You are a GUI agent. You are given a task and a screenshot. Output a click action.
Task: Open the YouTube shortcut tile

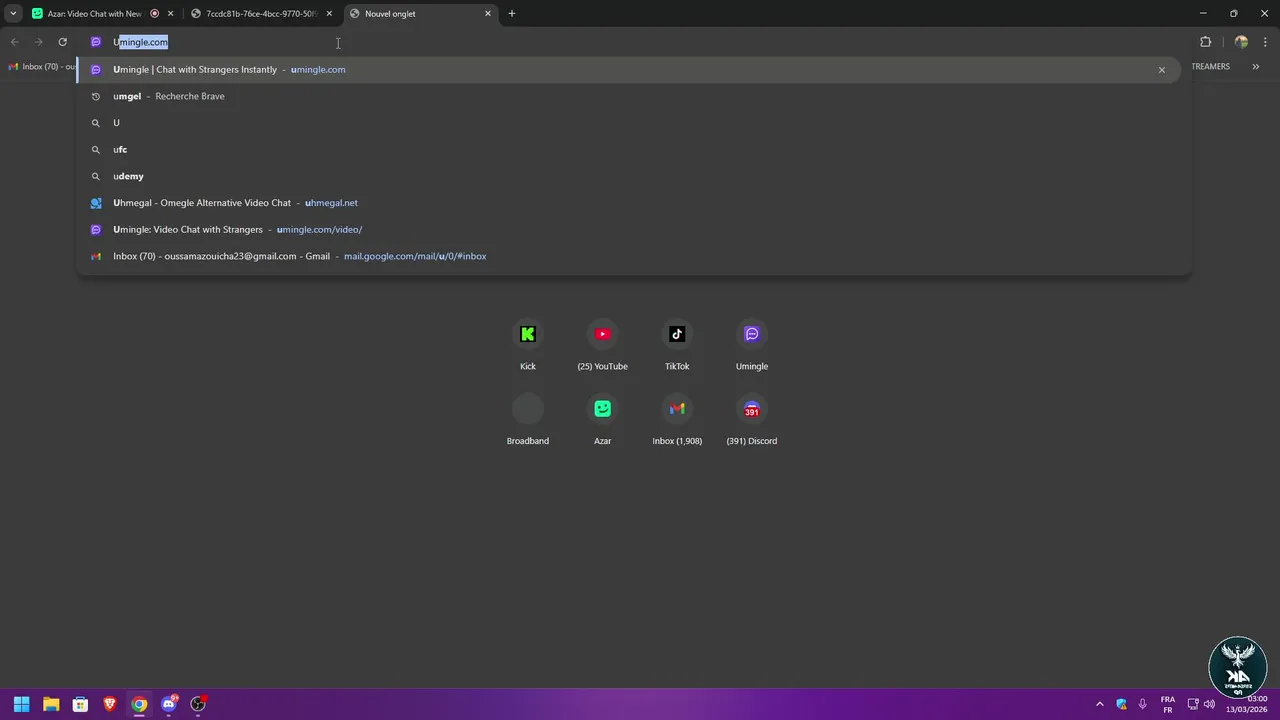pos(602,344)
